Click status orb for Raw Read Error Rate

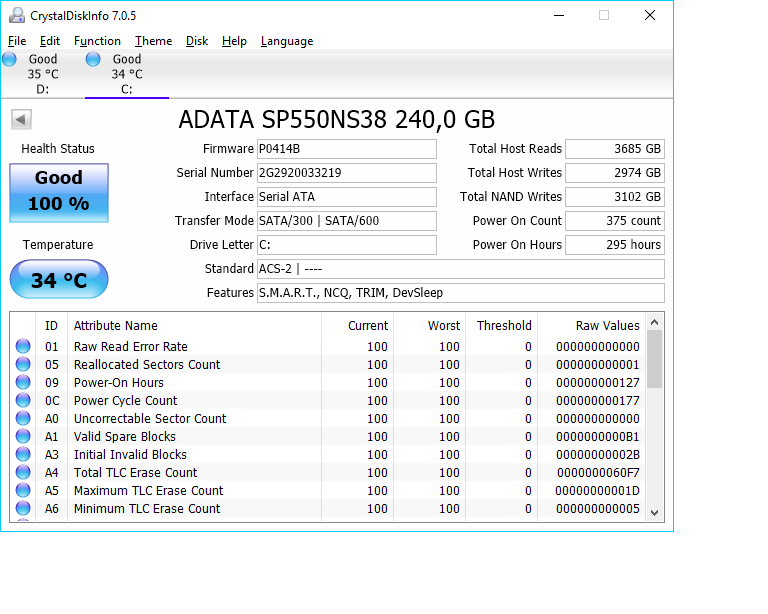23,346
